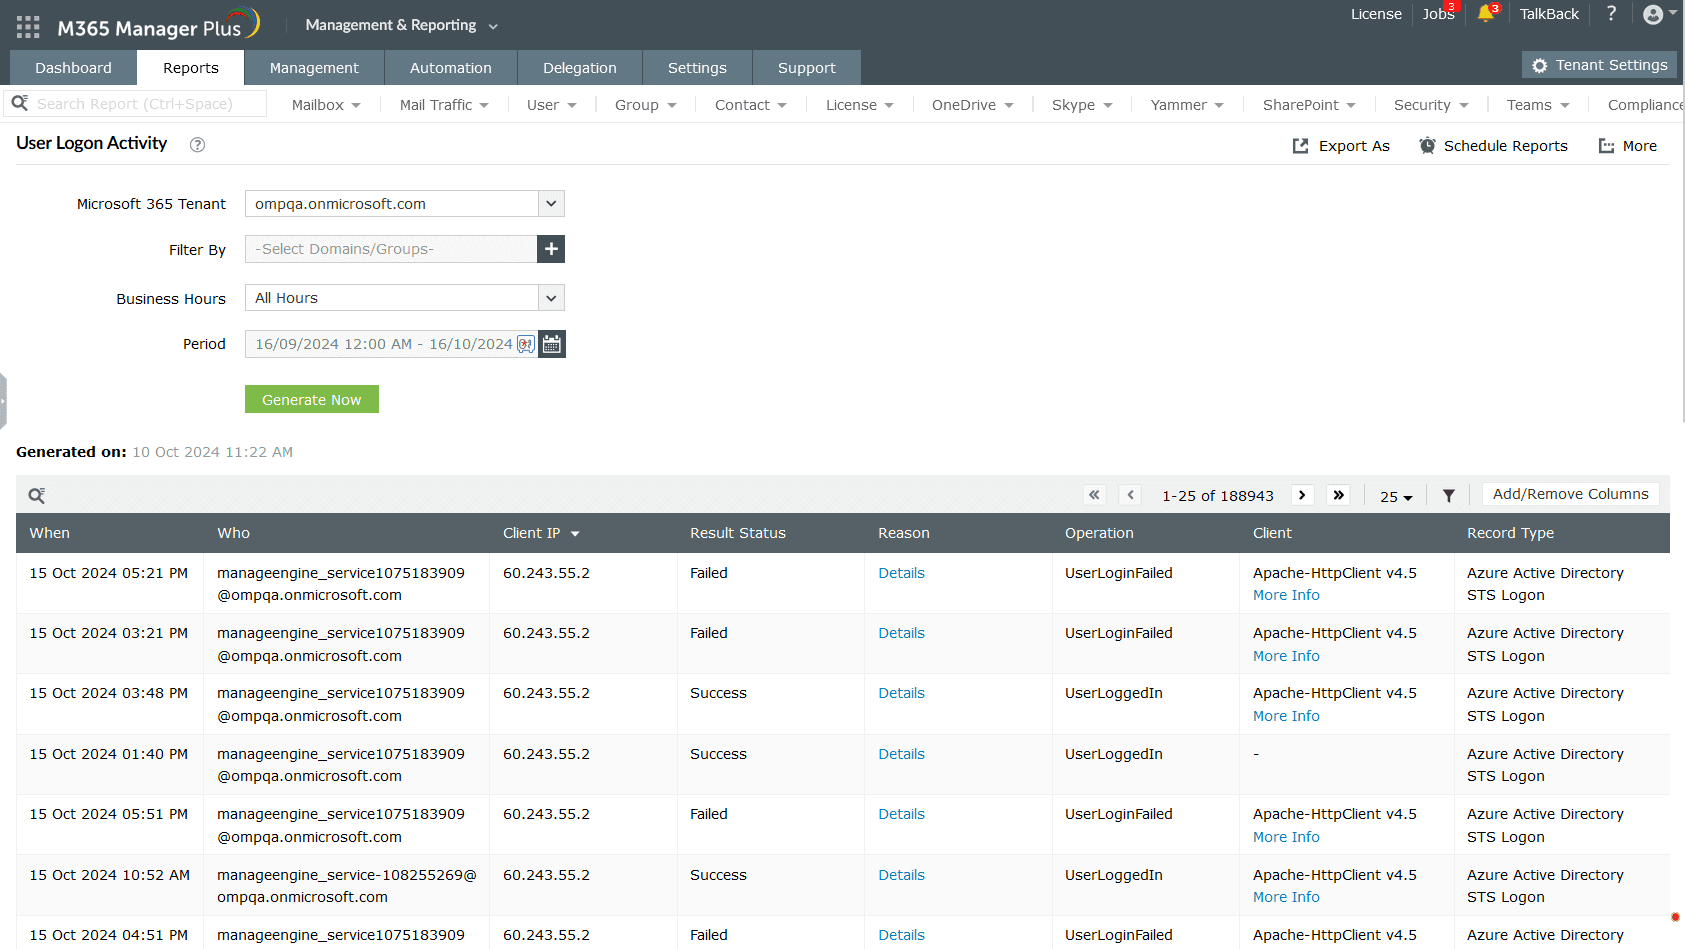Click the Add/Remove Columns button
1685x949 pixels.
[x=1570, y=494]
